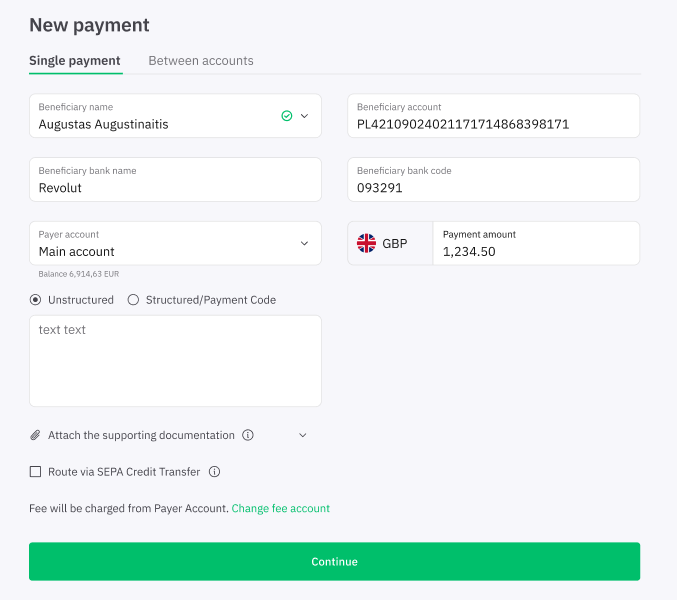
Task: Click the Payment amount input field
Action: coord(536,243)
